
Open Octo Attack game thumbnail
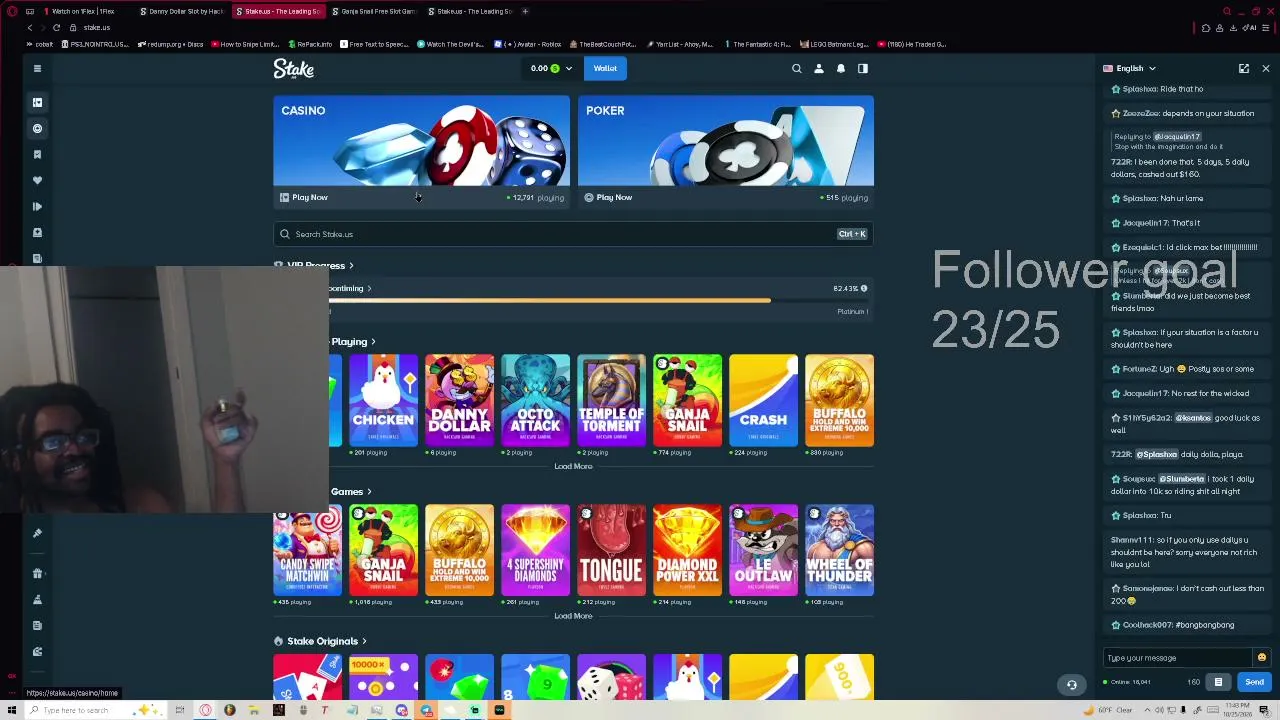535,400
